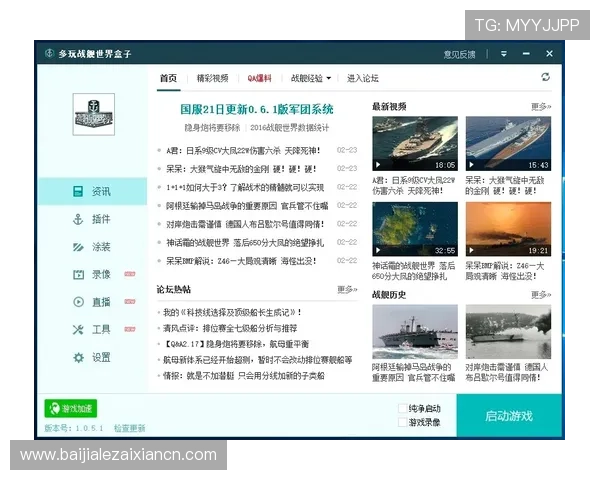
Task: Click video caption 呆呆BMP解说：Z46一大局观清晰
Action: point(505,271)
